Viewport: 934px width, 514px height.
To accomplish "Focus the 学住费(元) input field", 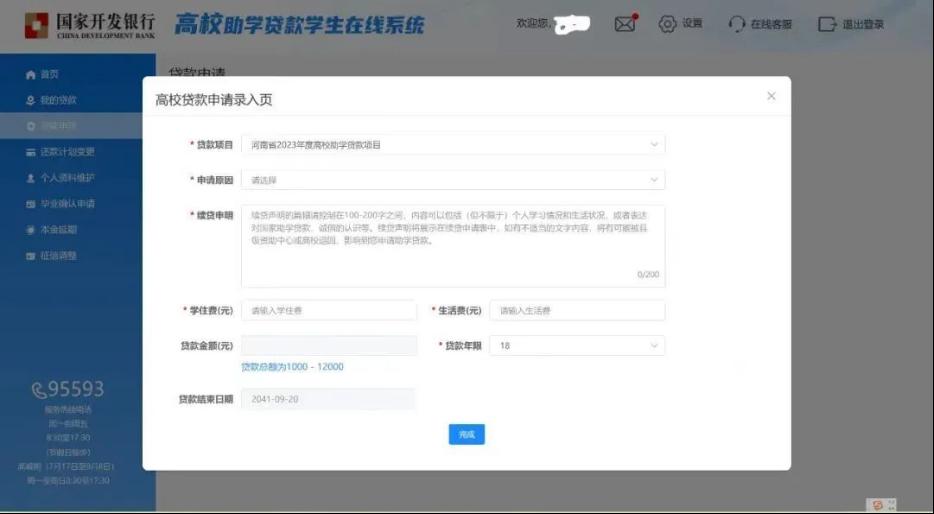I will click(328, 311).
